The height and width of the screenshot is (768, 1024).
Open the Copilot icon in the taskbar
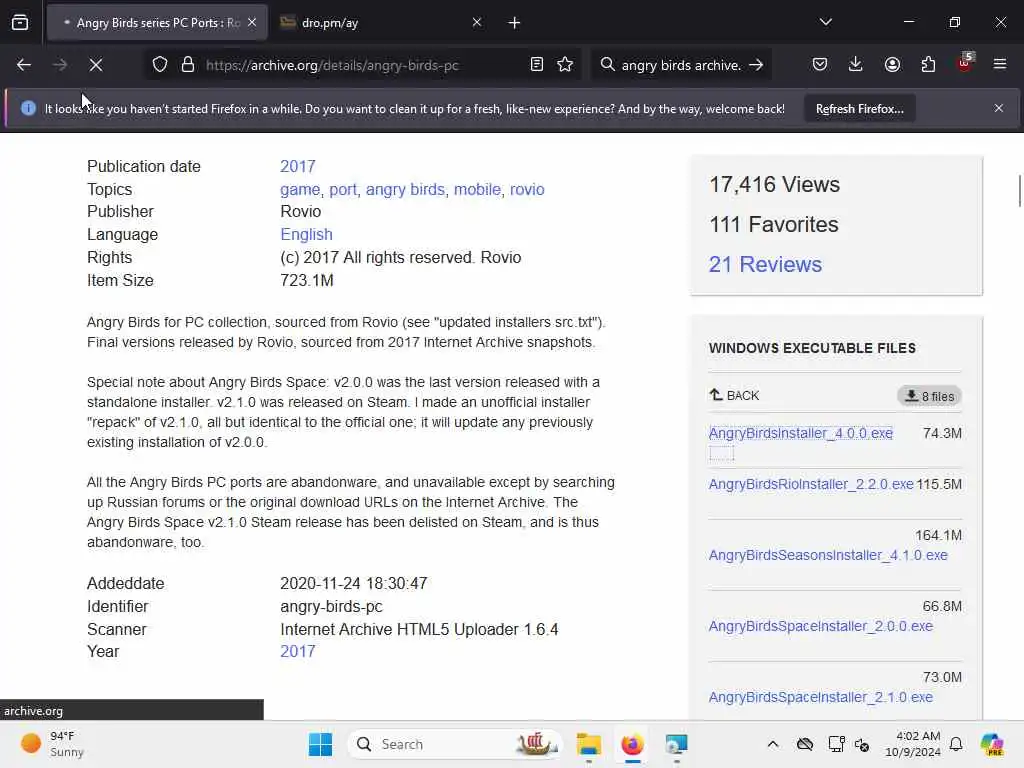tap(992, 744)
